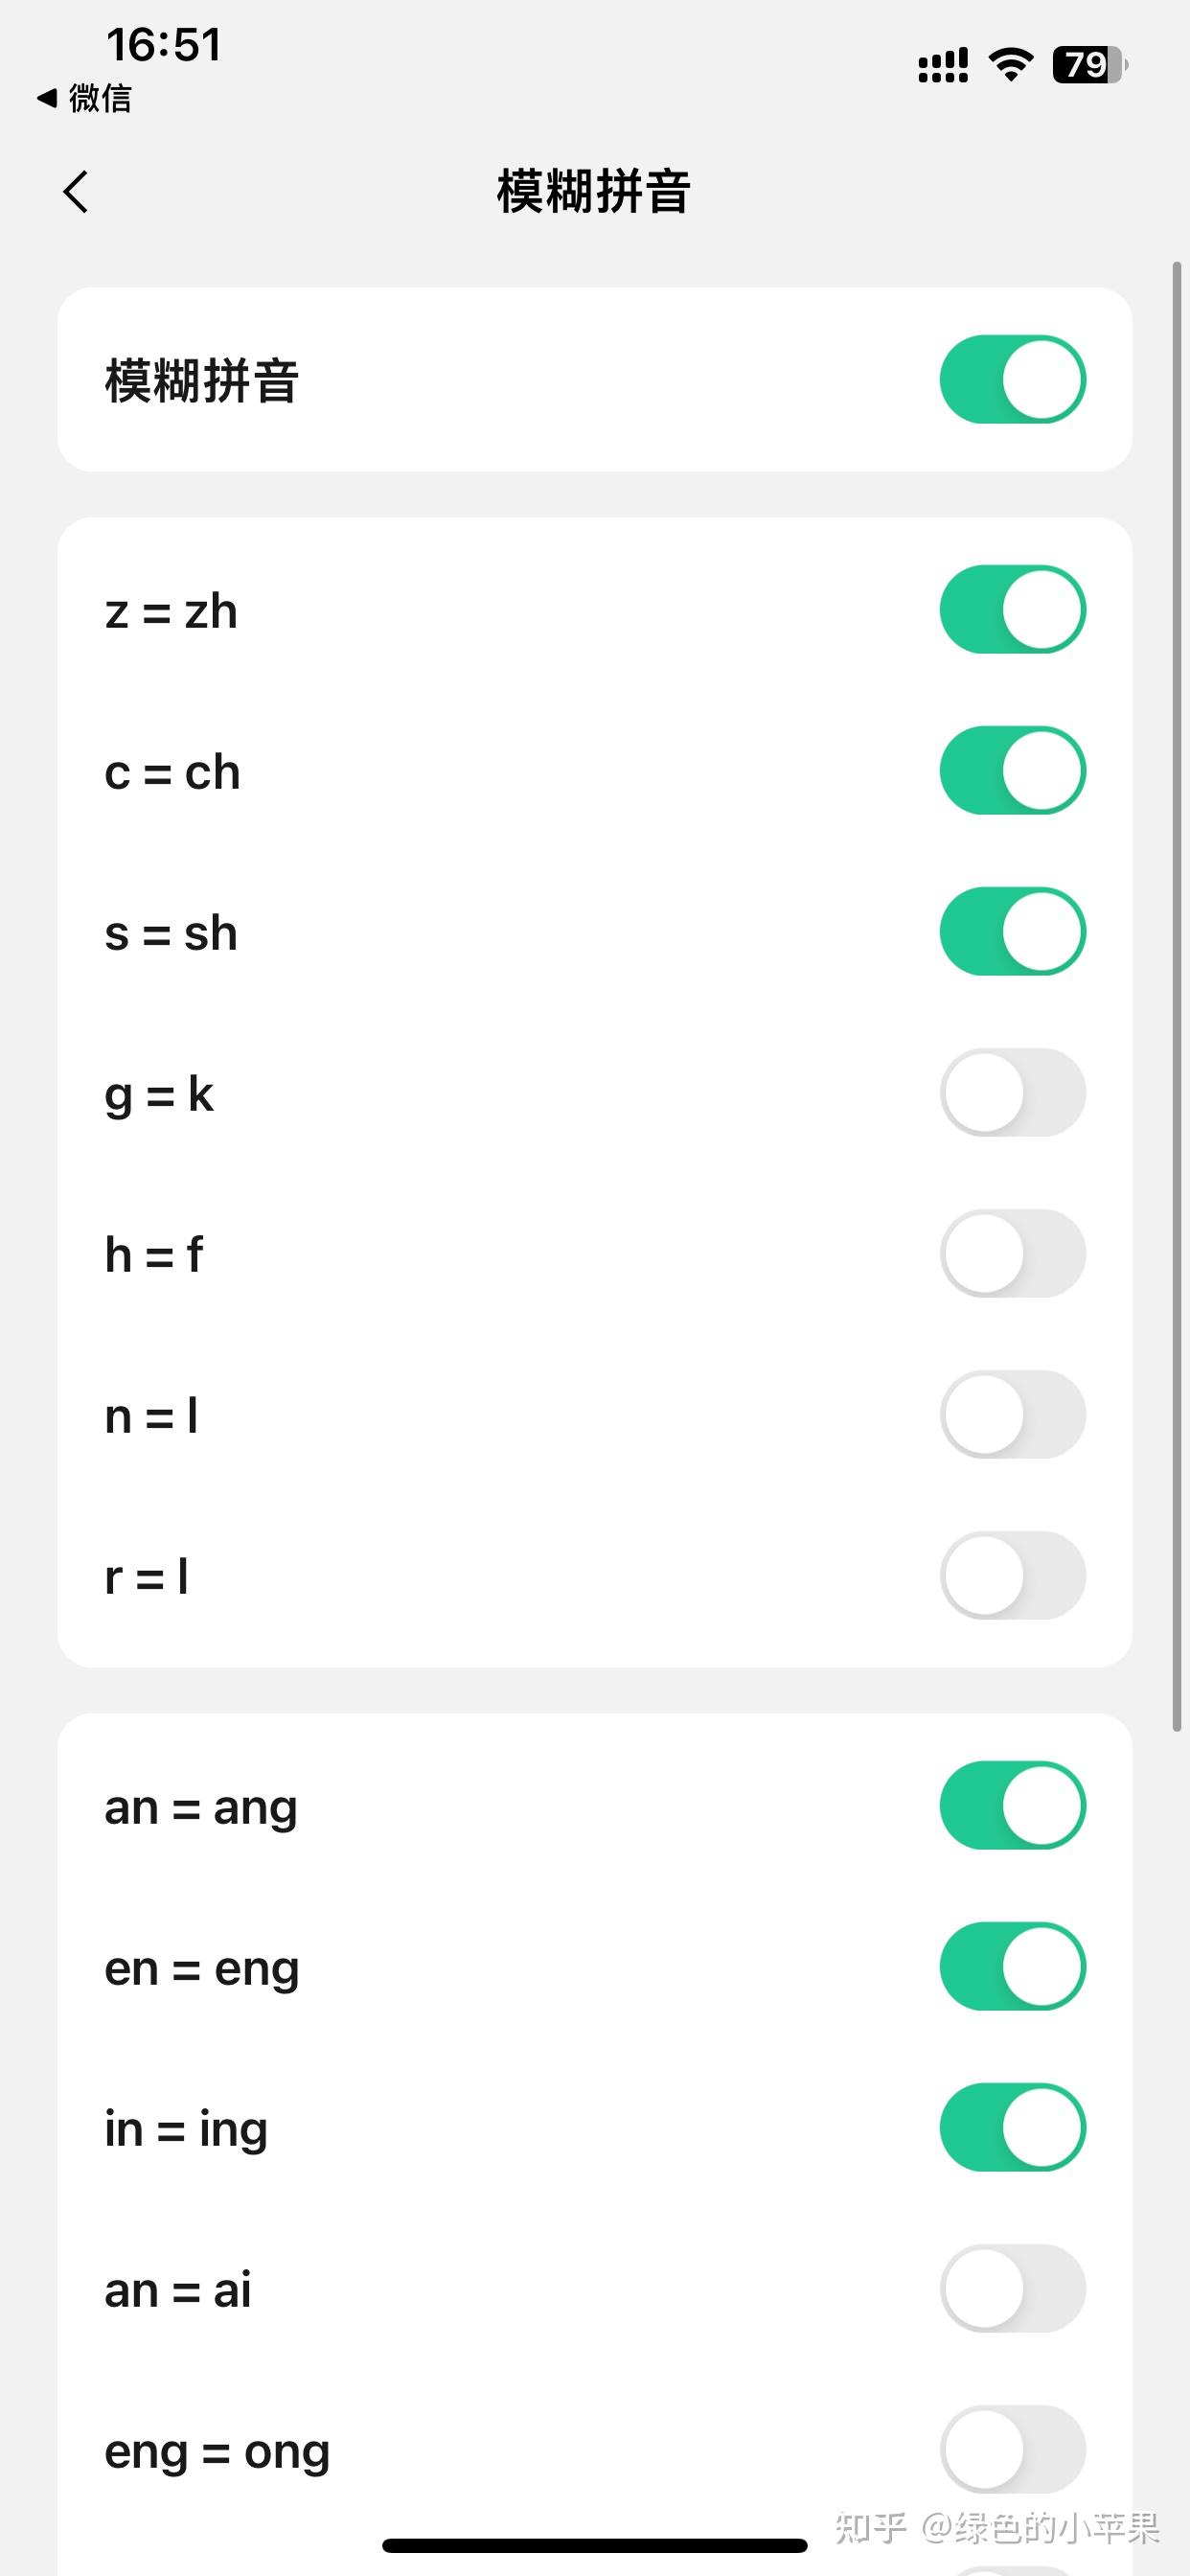
Task: Turn off z = zh fuzzy matching
Action: (x=1012, y=609)
